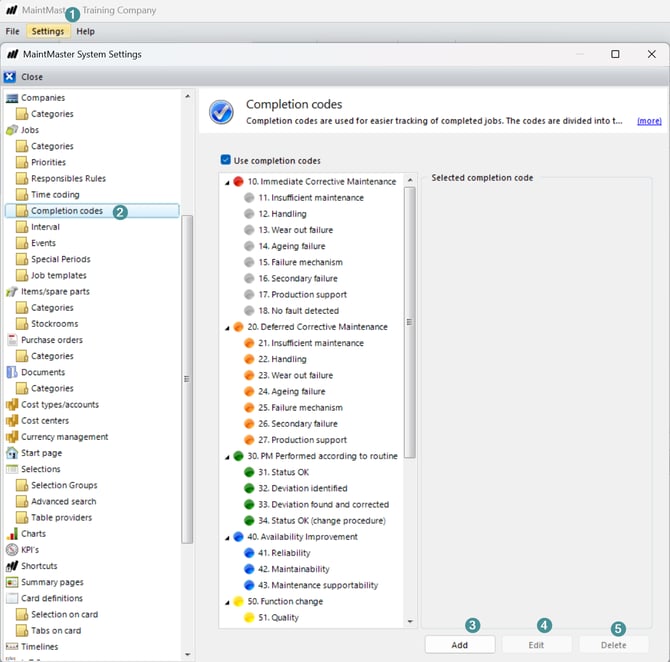The height and width of the screenshot is (662, 670).
Task: Click the completion codes list scrollbar thumb
Action: coord(409,323)
